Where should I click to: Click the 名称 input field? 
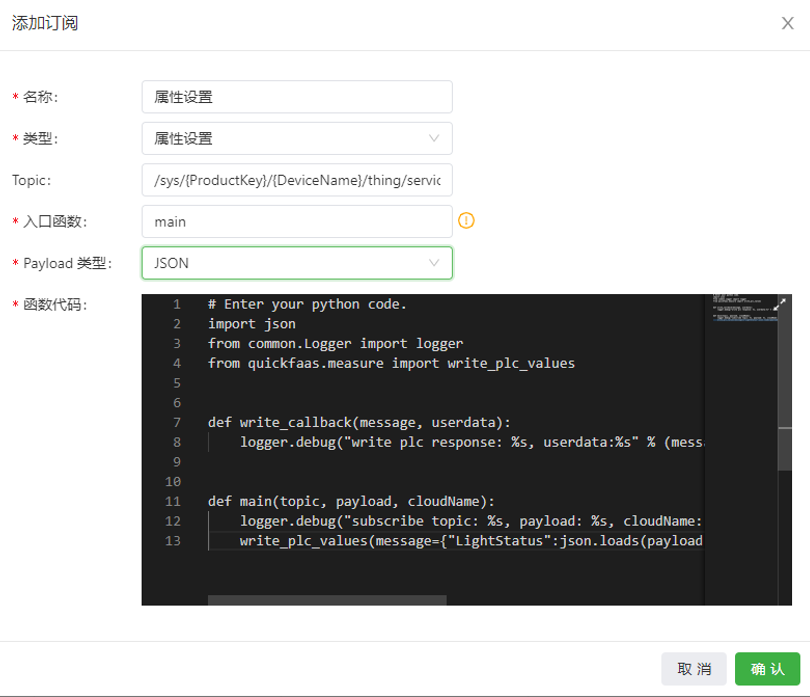point(297,97)
